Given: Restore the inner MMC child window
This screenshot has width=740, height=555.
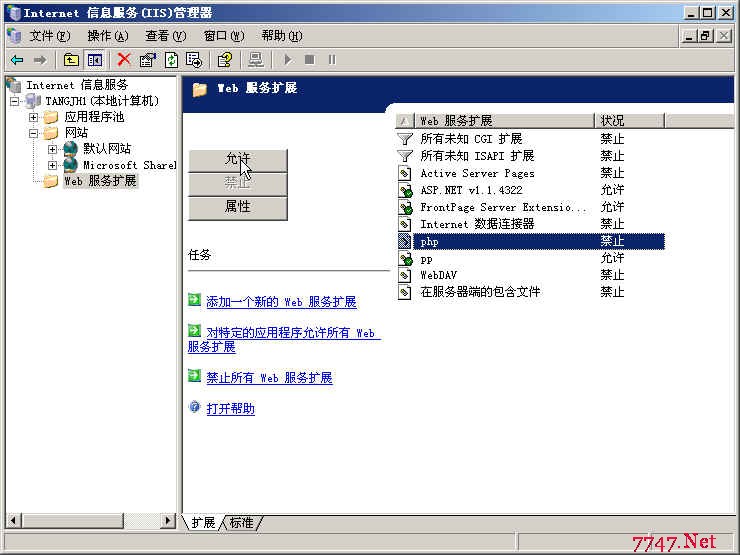Looking at the screenshot, I should [x=706, y=36].
